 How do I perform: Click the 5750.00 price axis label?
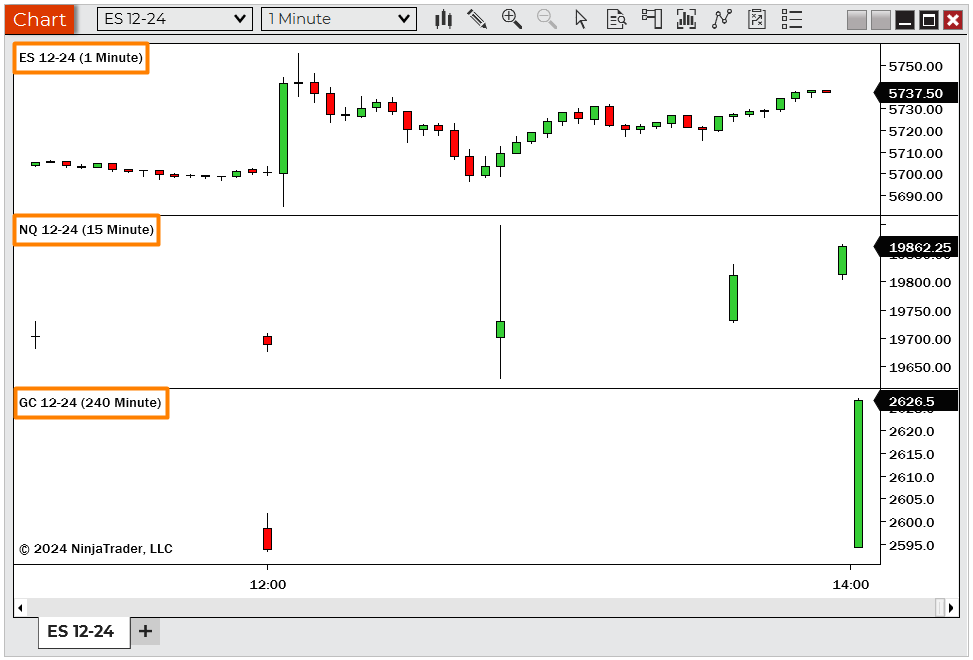915,66
